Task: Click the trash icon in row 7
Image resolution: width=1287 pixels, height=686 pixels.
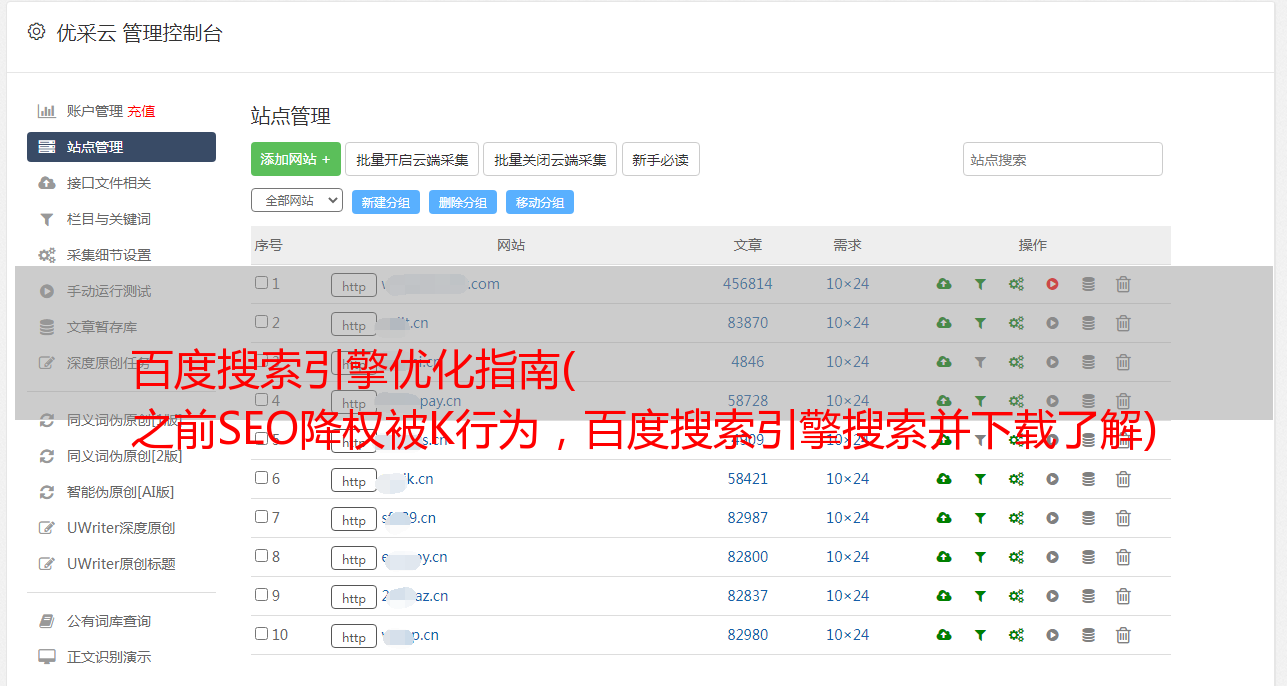Action: click(1123, 518)
